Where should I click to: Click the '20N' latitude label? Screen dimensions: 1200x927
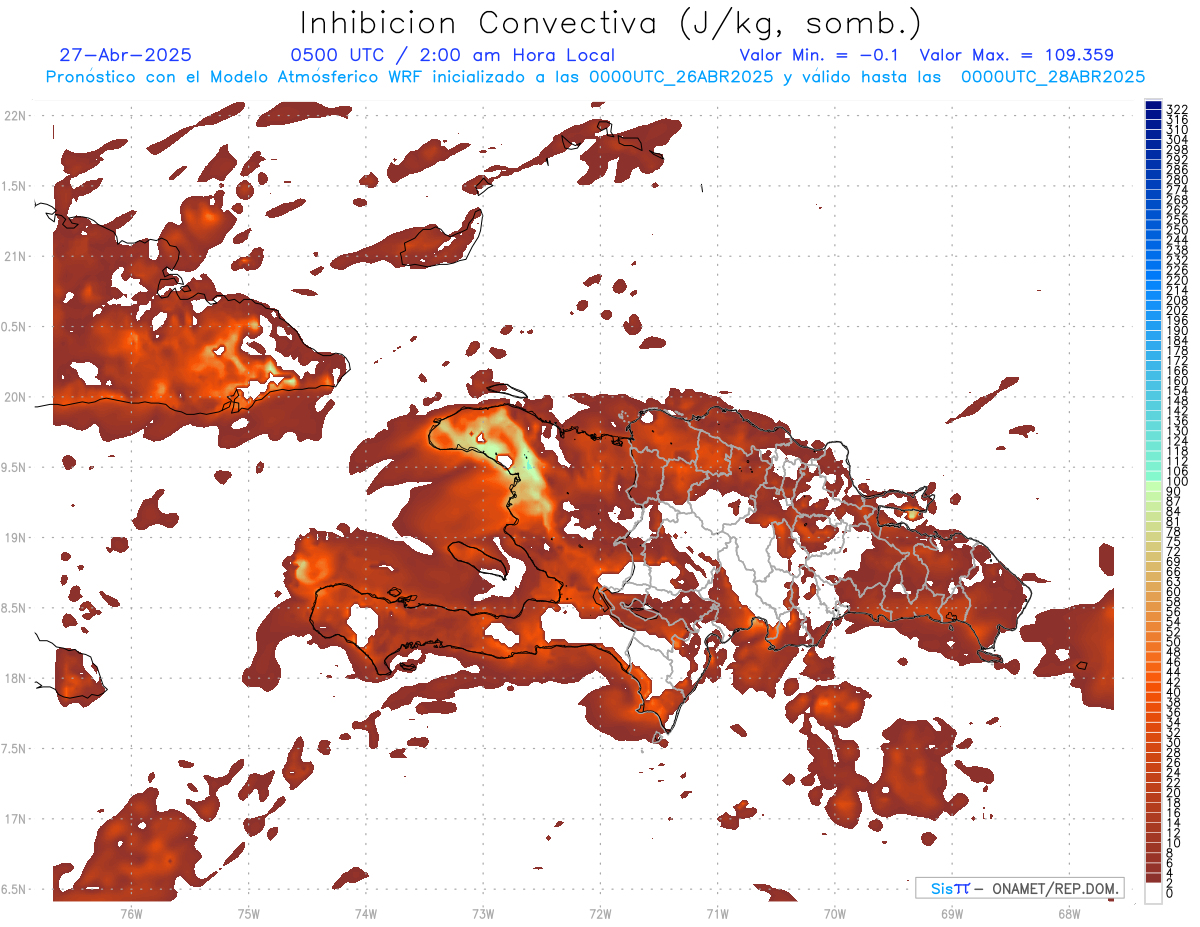coord(15,397)
